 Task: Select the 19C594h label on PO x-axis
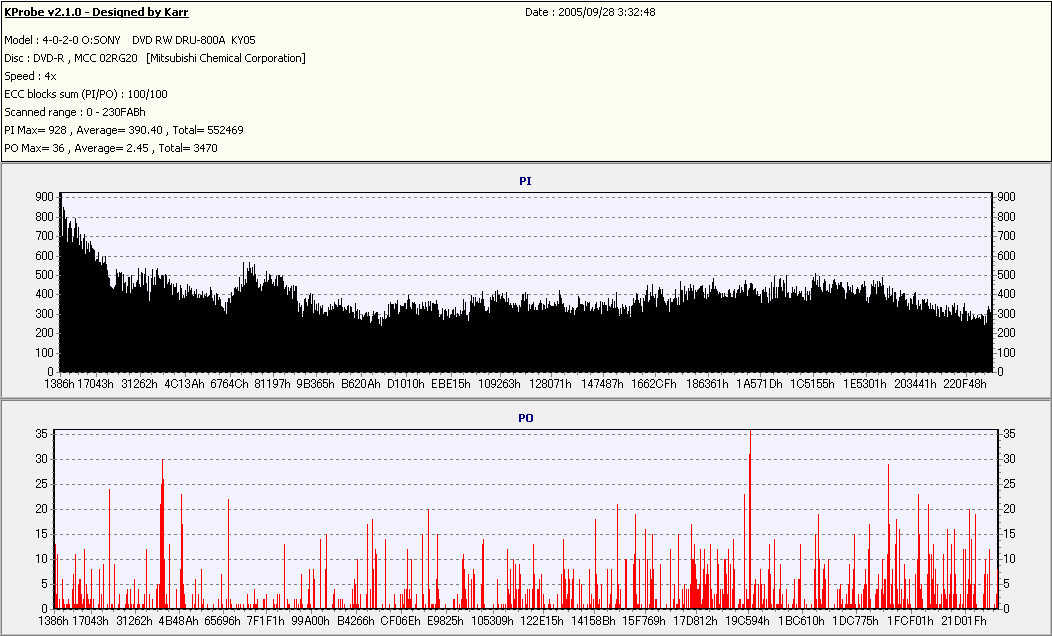748,621
